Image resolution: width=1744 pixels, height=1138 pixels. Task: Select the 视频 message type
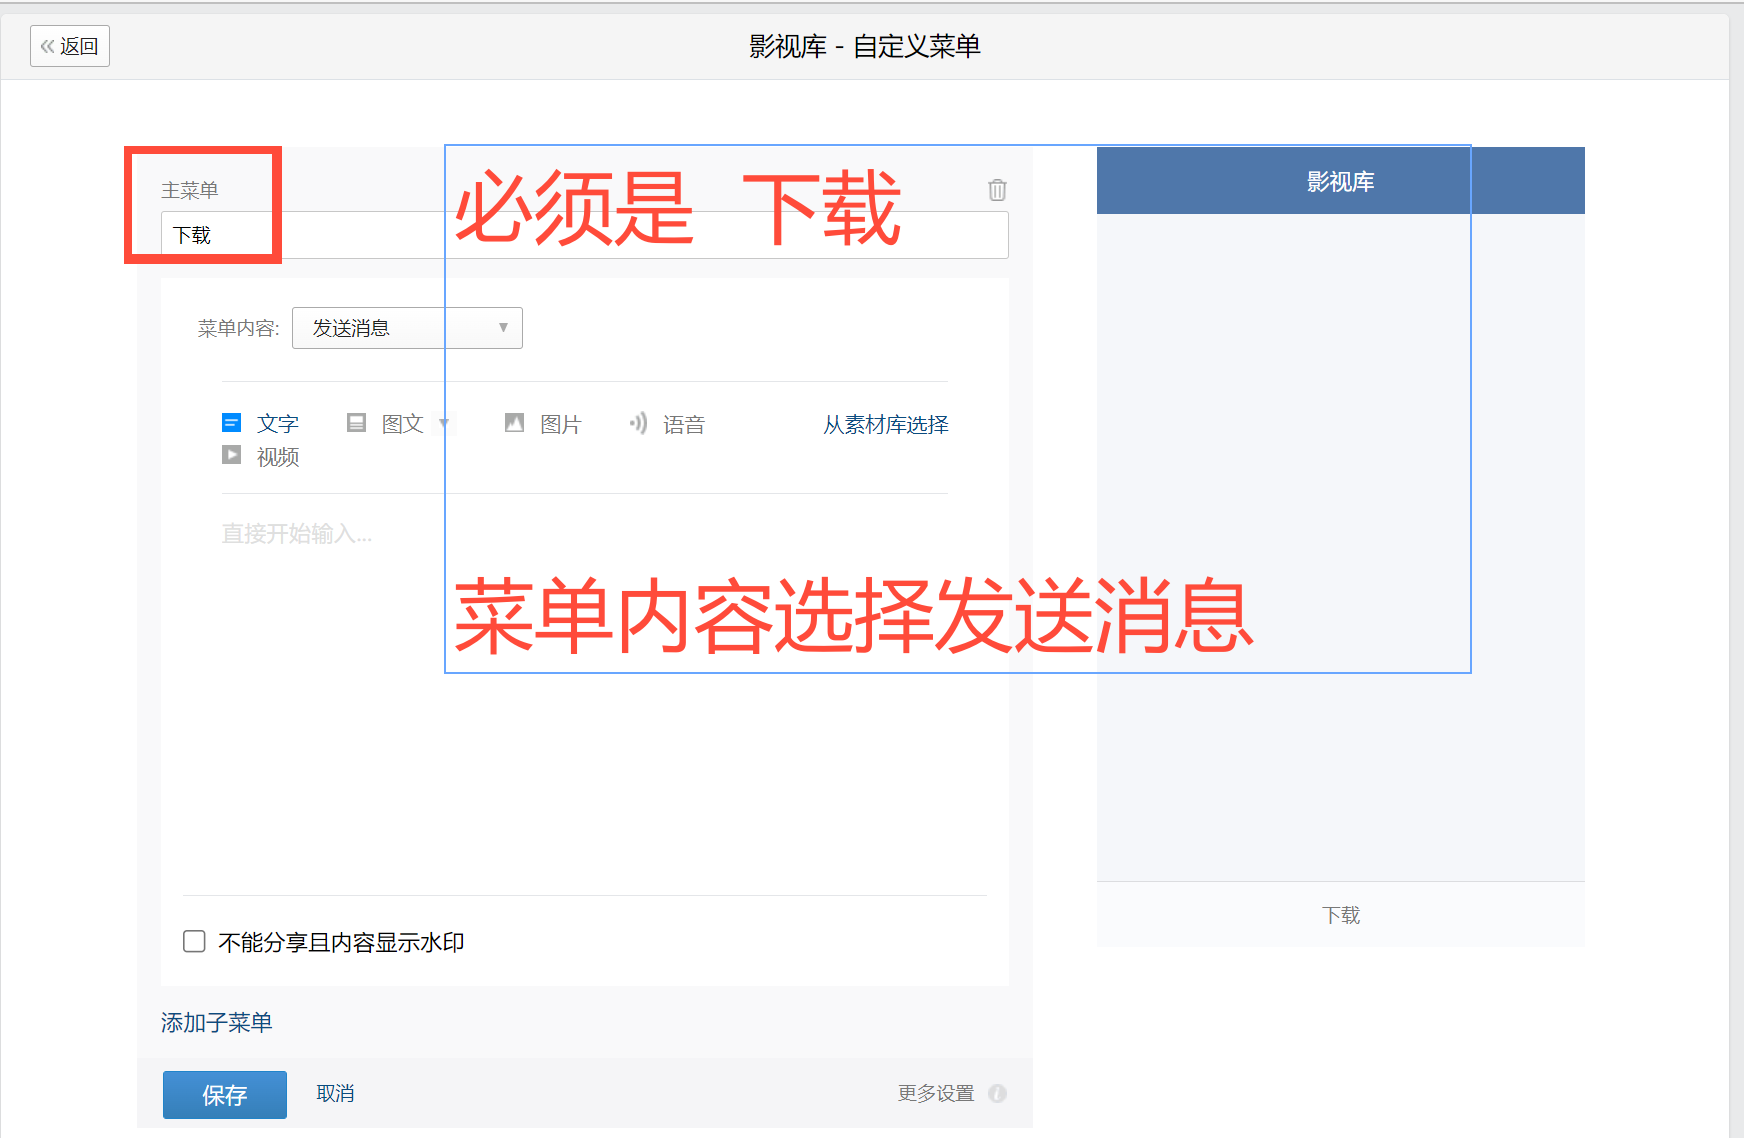click(x=260, y=457)
